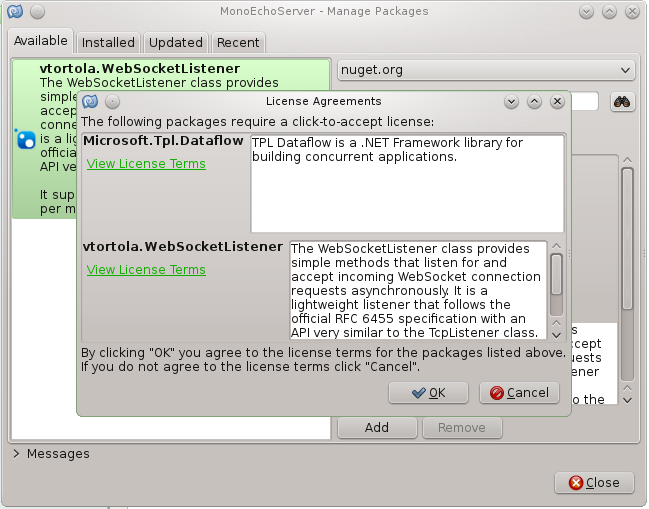Click up arrow of WebSocketListener description scrollbar

click(556, 246)
